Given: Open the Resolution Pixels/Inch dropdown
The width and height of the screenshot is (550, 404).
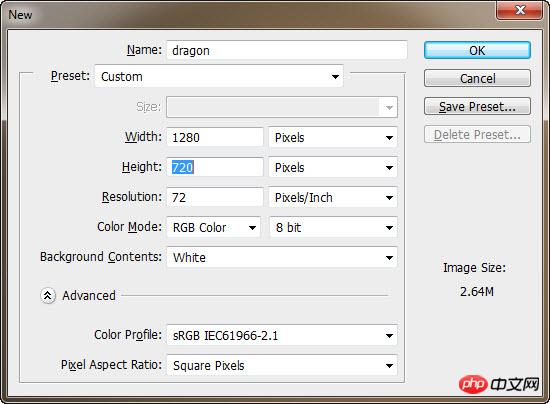Looking at the screenshot, I should click(333, 197).
